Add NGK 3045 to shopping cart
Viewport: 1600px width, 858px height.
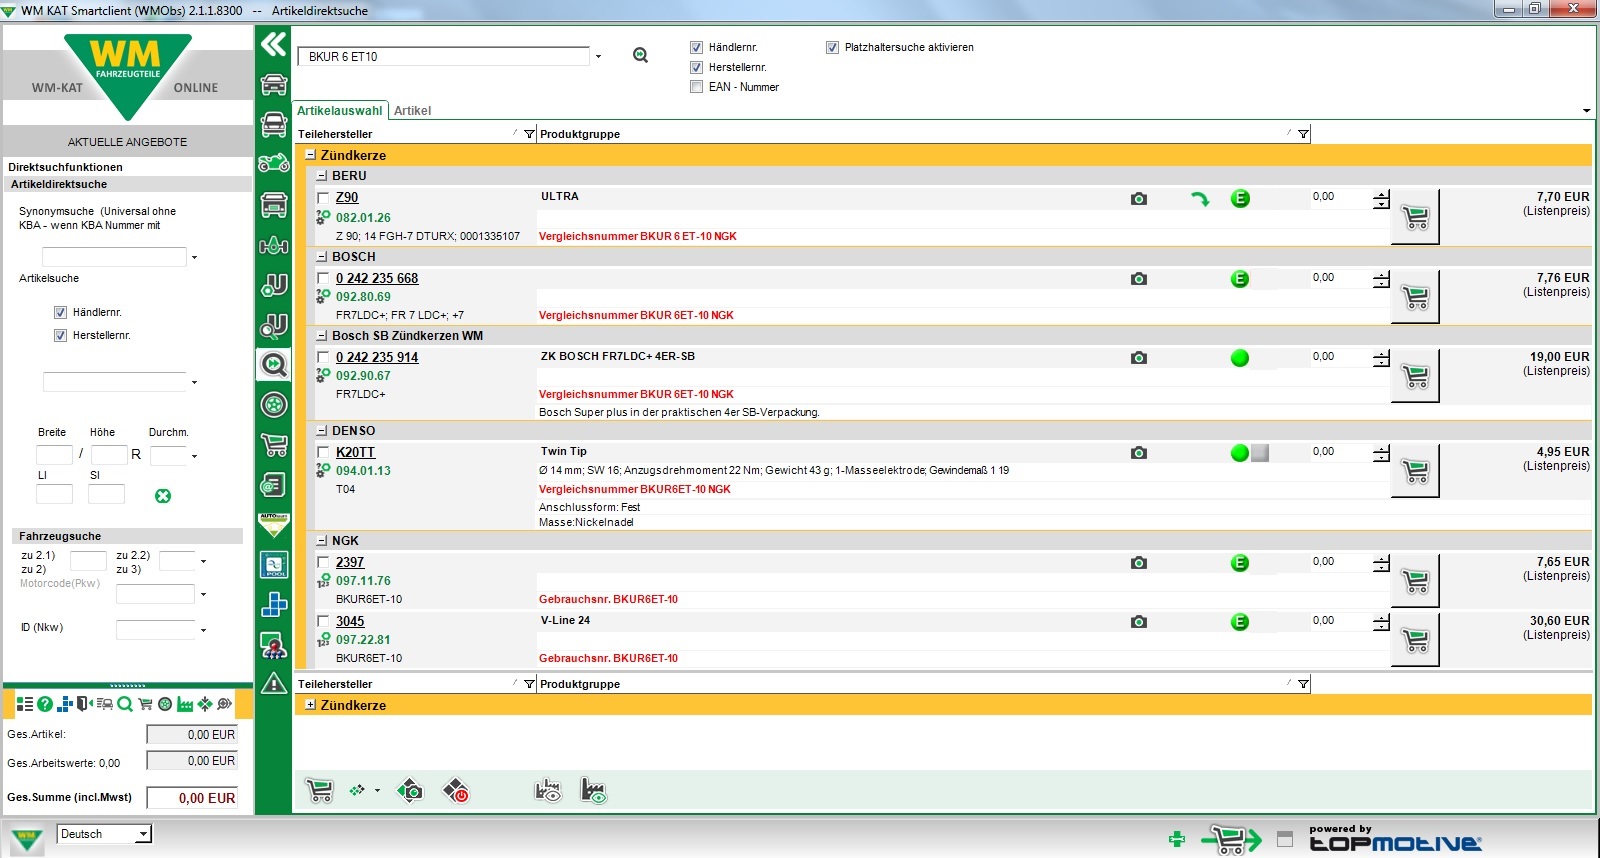point(1415,640)
